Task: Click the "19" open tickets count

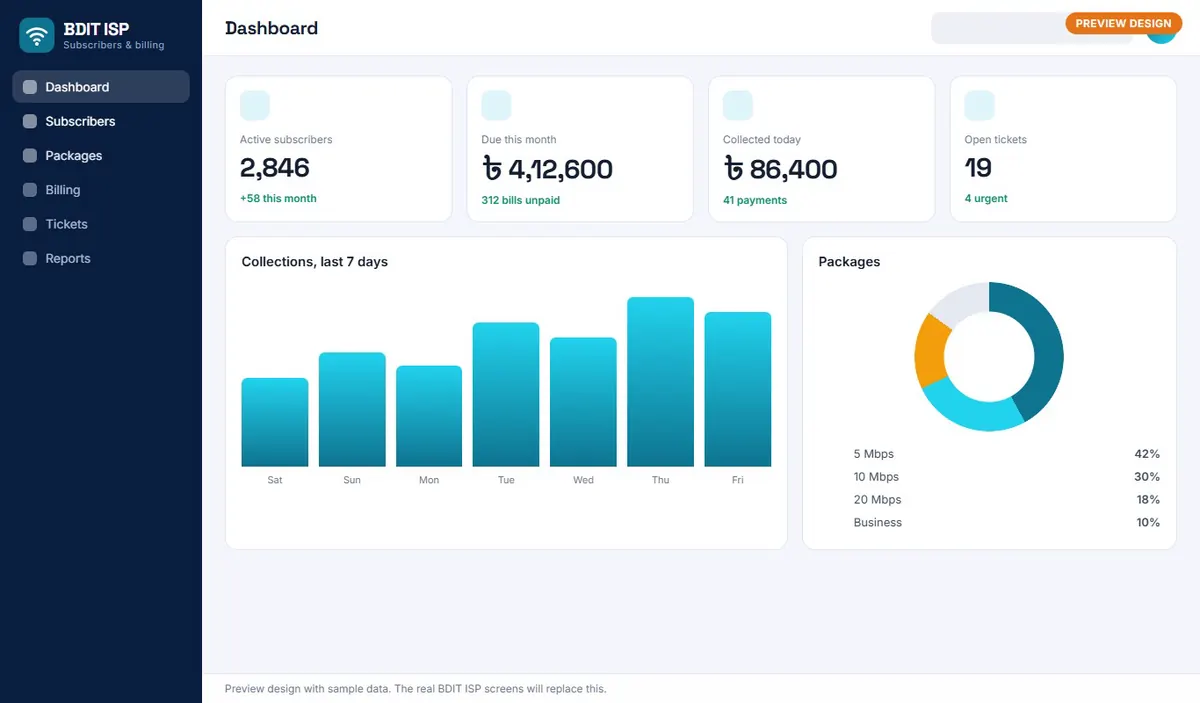Action: point(978,167)
